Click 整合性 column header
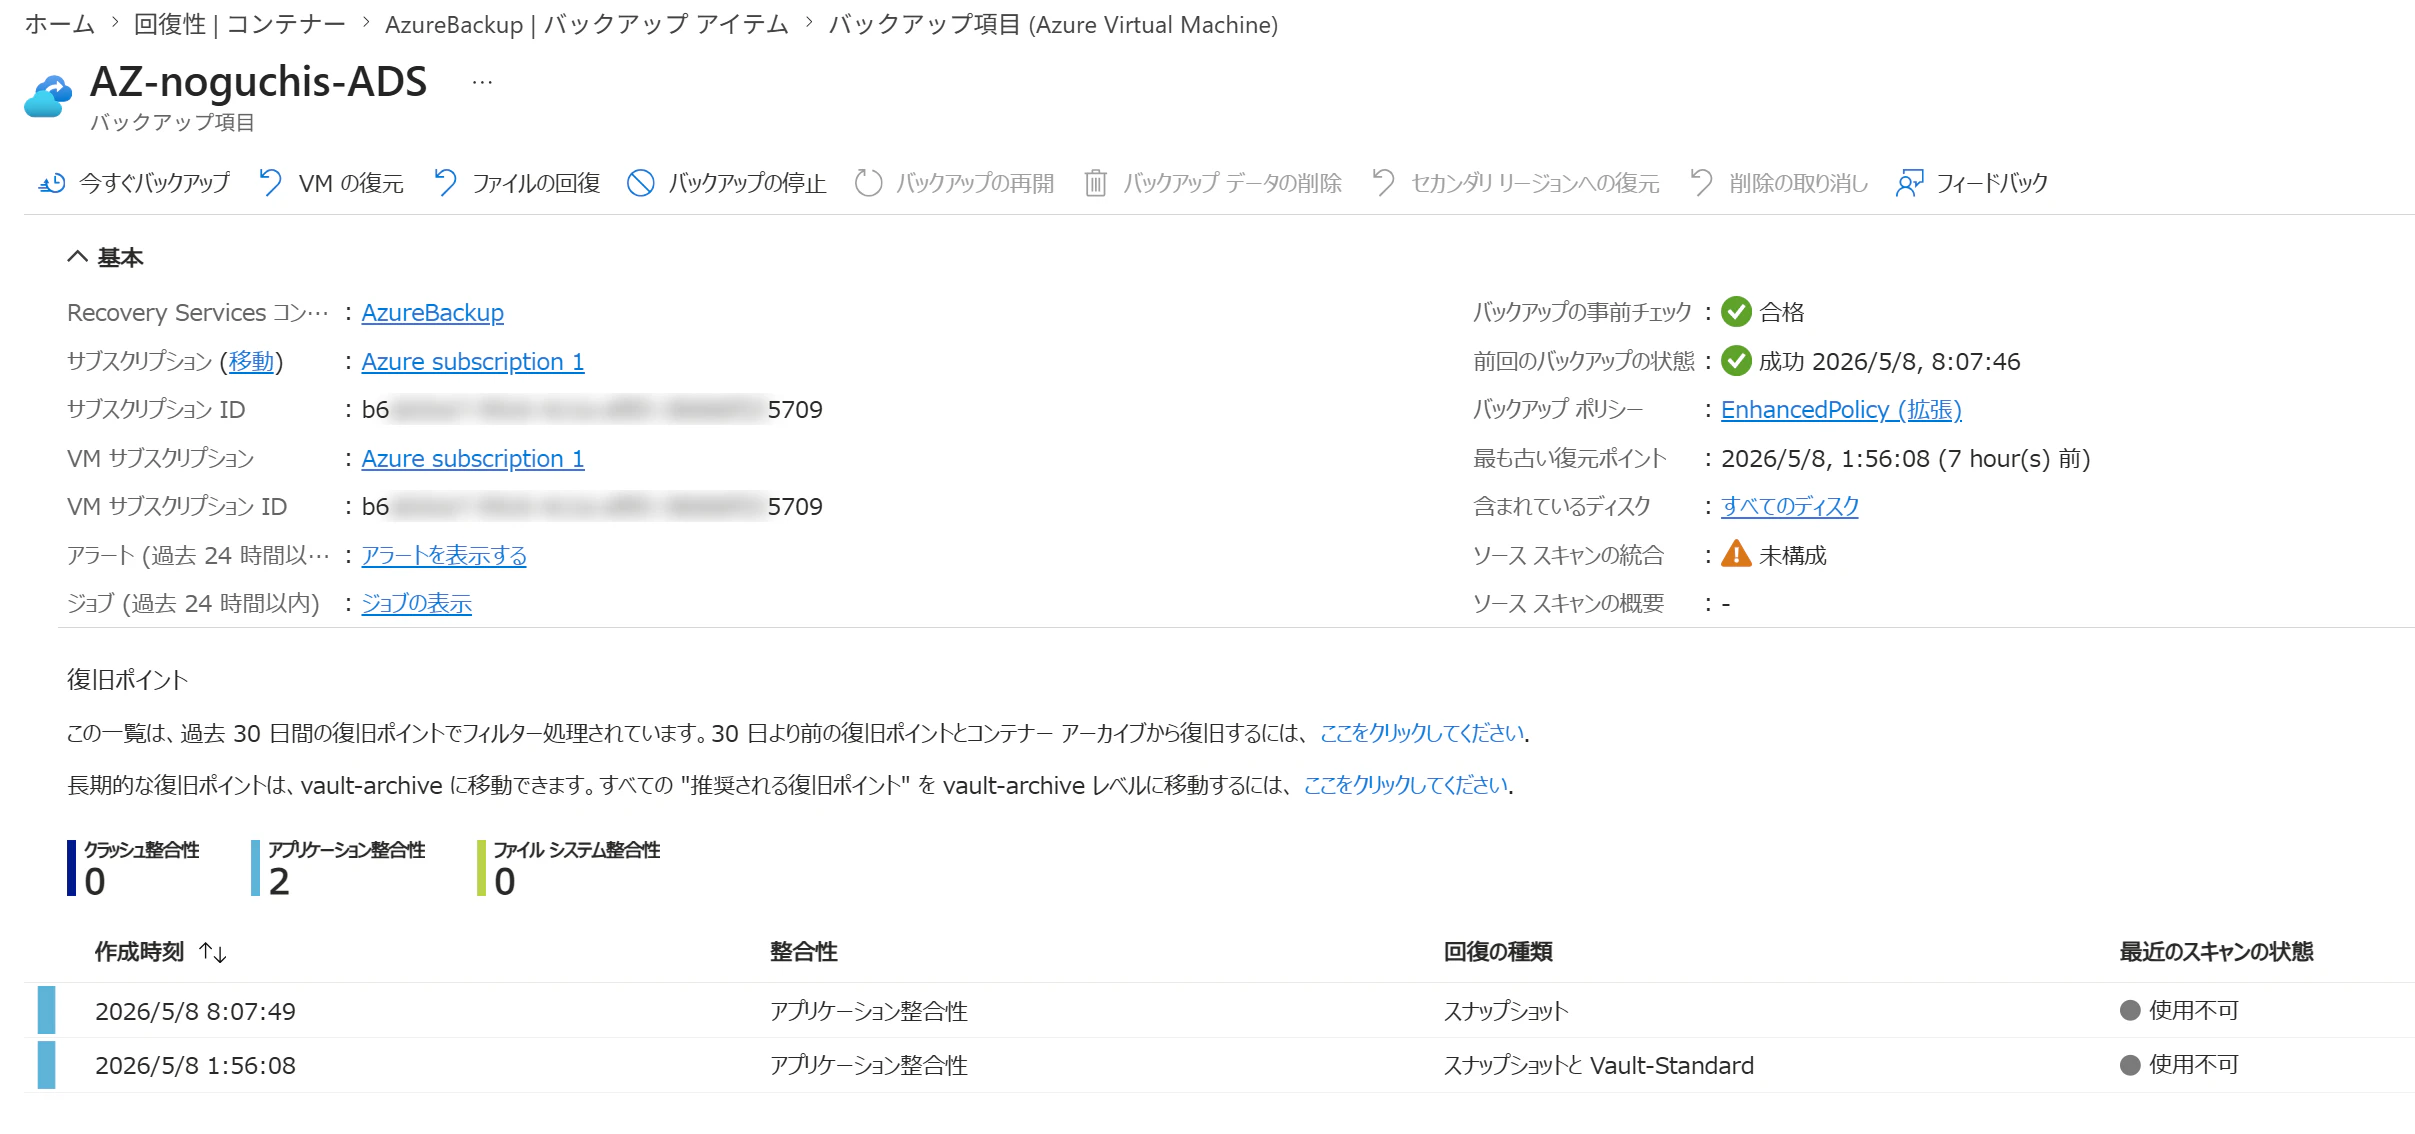 (804, 952)
